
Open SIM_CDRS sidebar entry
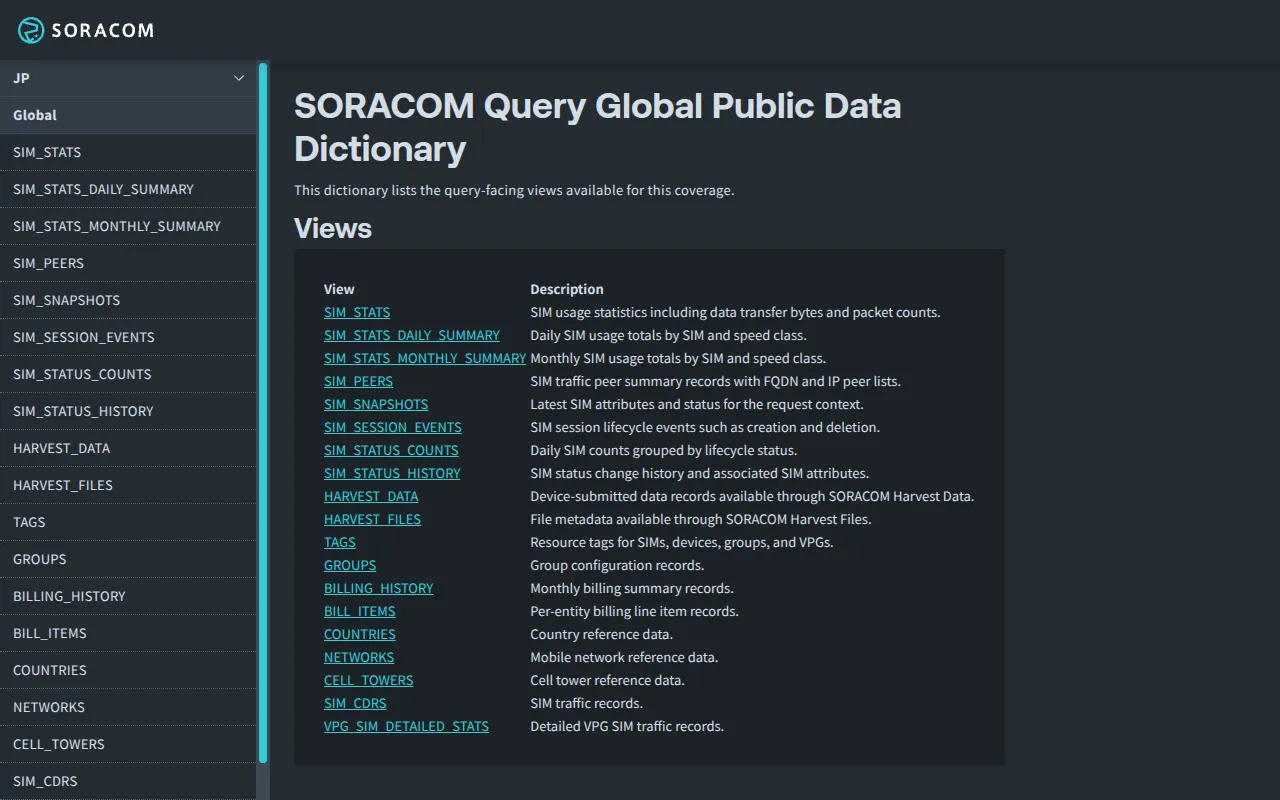point(128,781)
